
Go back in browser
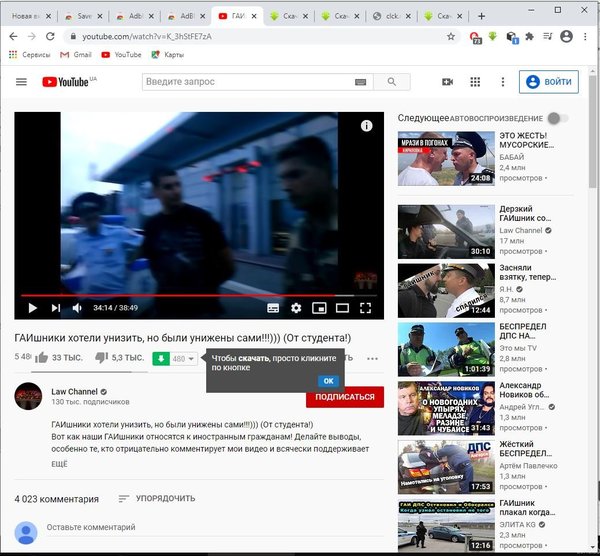pos(13,36)
